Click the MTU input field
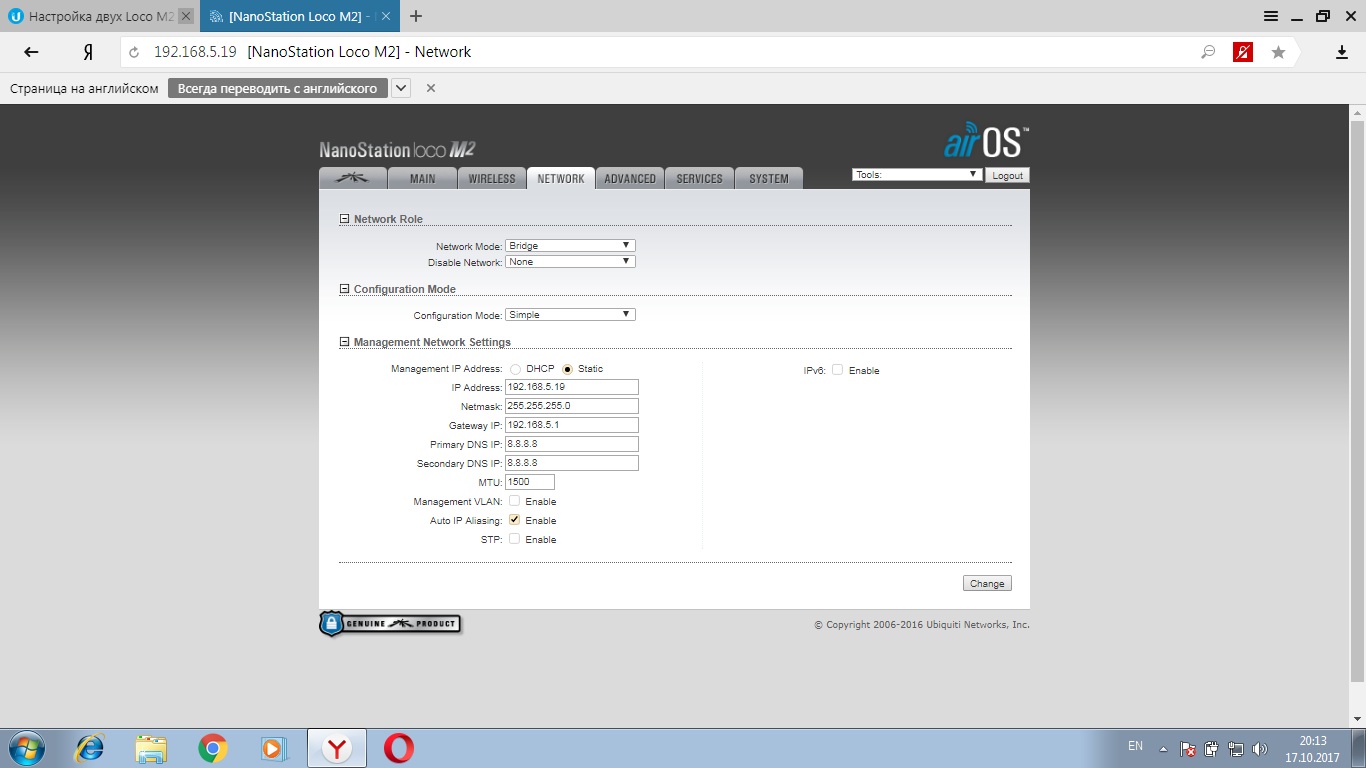1366x768 pixels. [x=530, y=482]
